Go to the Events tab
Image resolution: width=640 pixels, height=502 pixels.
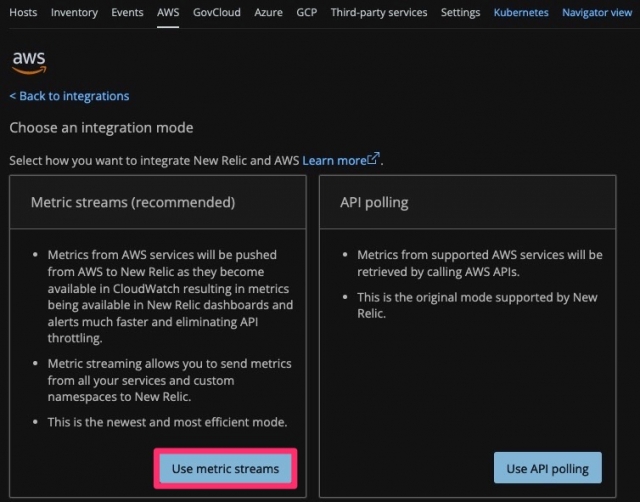tap(127, 13)
